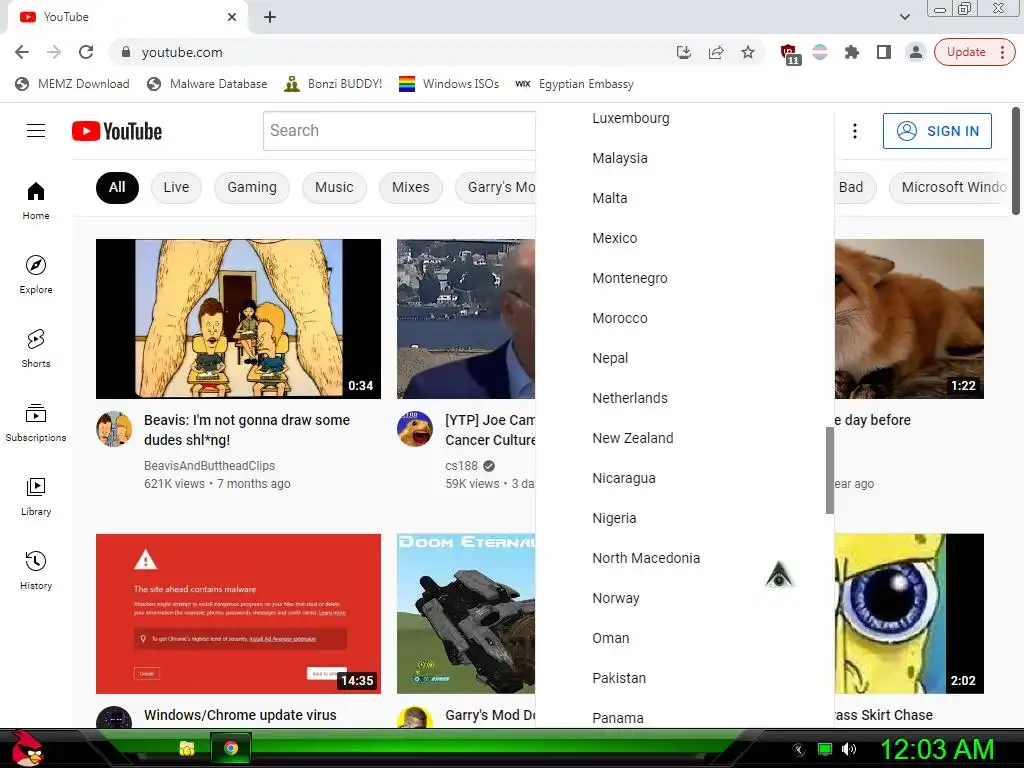Toggle the Chrome side panel
The width and height of the screenshot is (1024, 768).
pos(884,52)
